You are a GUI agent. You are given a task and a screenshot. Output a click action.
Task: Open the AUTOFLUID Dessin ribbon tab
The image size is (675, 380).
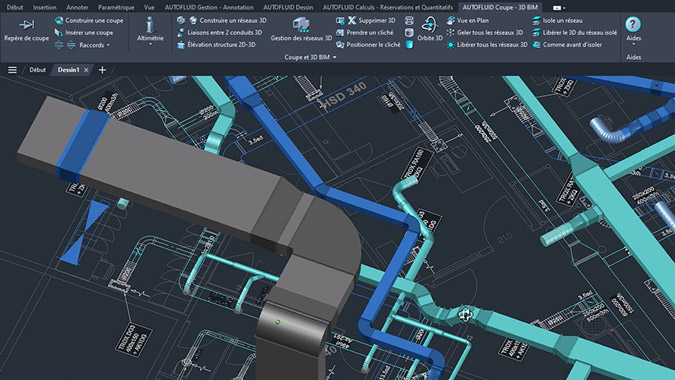point(288,7)
